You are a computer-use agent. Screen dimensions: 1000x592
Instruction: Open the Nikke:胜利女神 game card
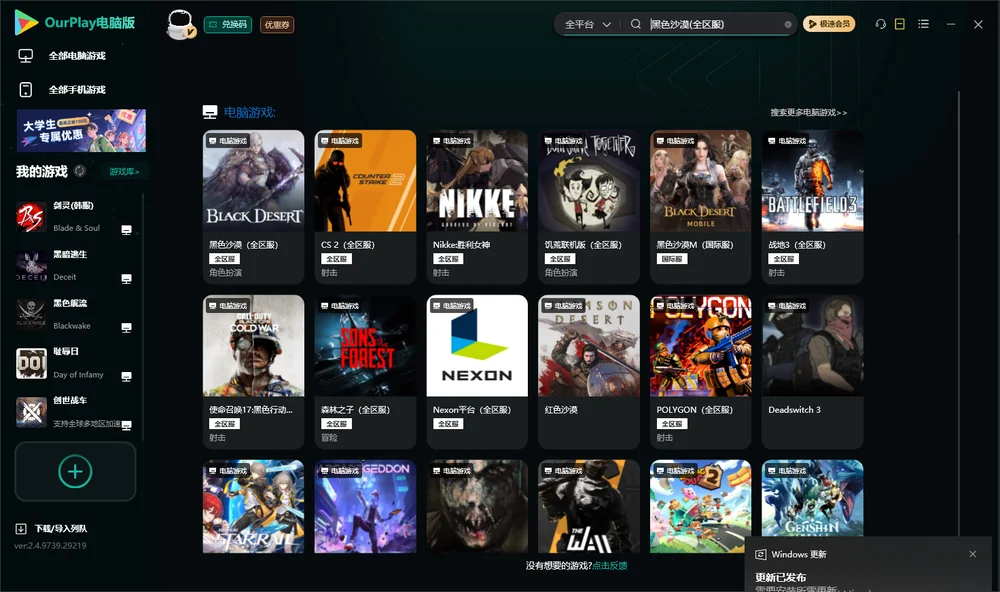click(477, 207)
